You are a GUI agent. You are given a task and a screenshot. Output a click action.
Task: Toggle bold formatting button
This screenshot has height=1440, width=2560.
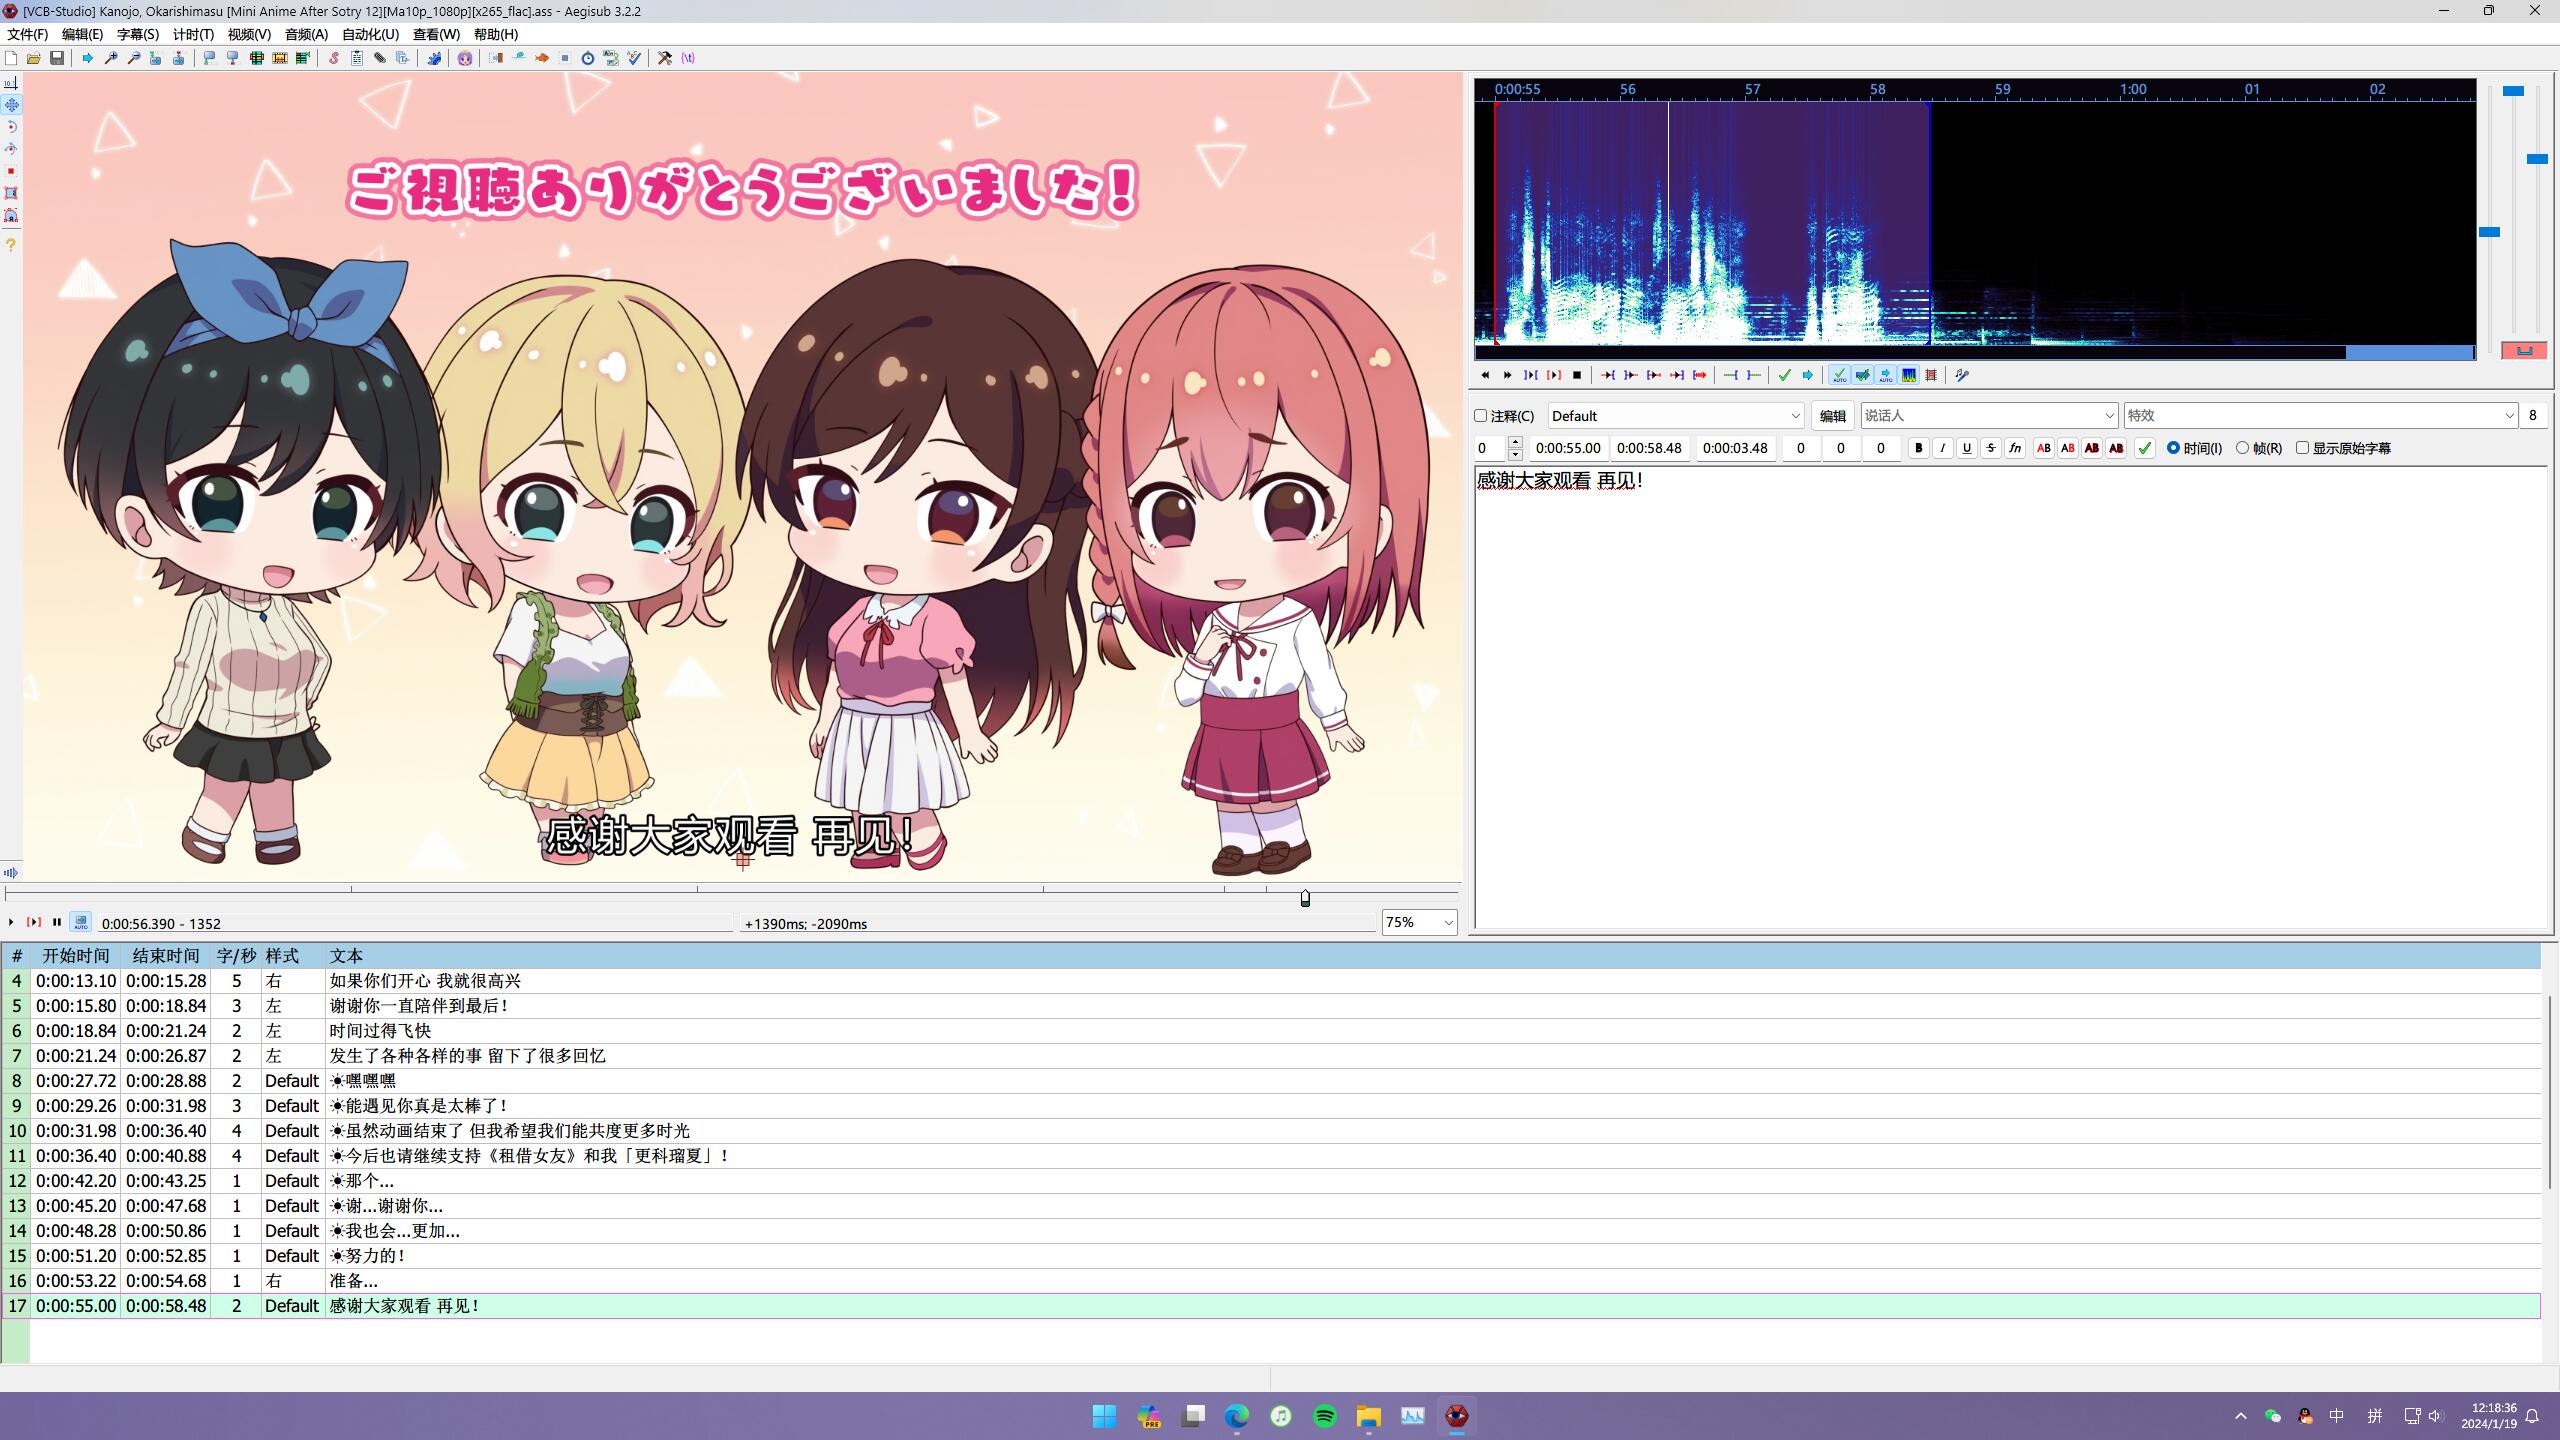pyautogui.click(x=1918, y=448)
